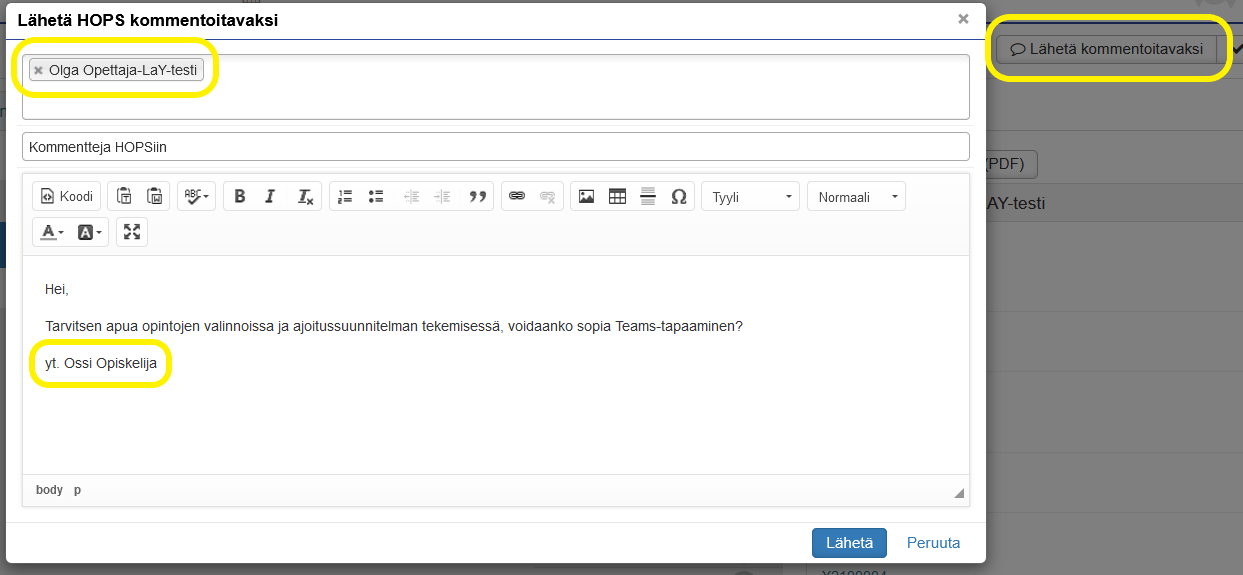Insert a special character
The height and width of the screenshot is (575, 1243).
pyautogui.click(x=678, y=196)
